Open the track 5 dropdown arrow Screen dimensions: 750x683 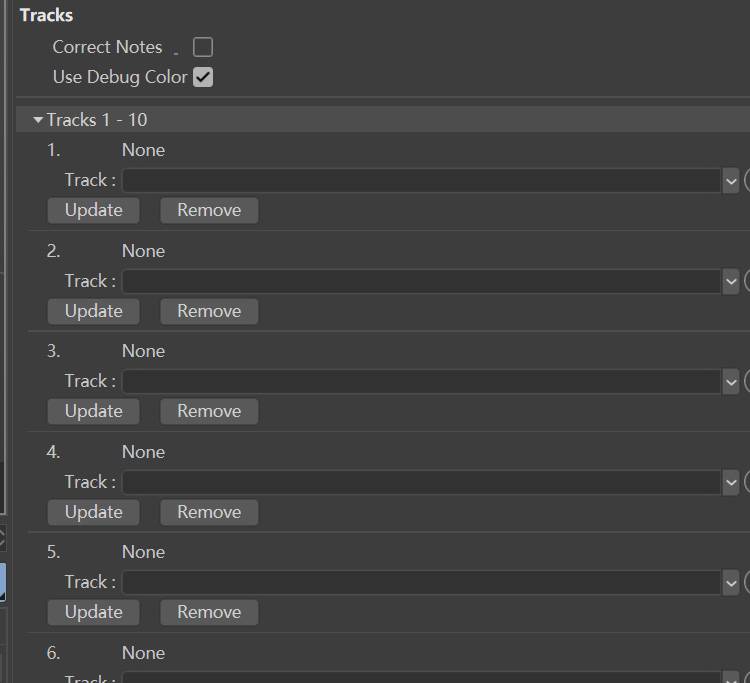[731, 583]
